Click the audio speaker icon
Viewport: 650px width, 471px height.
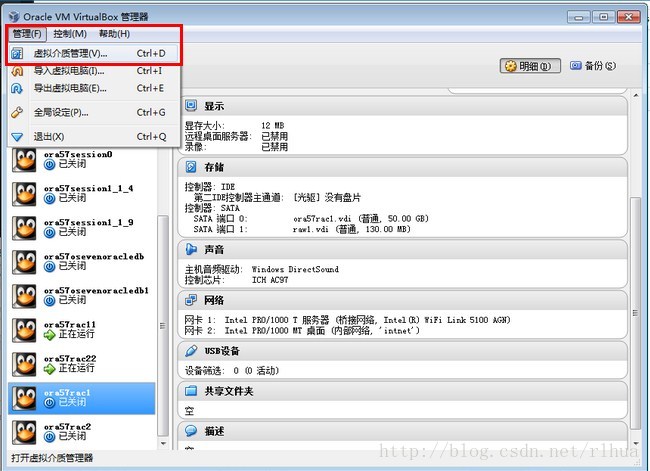pos(191,249)
